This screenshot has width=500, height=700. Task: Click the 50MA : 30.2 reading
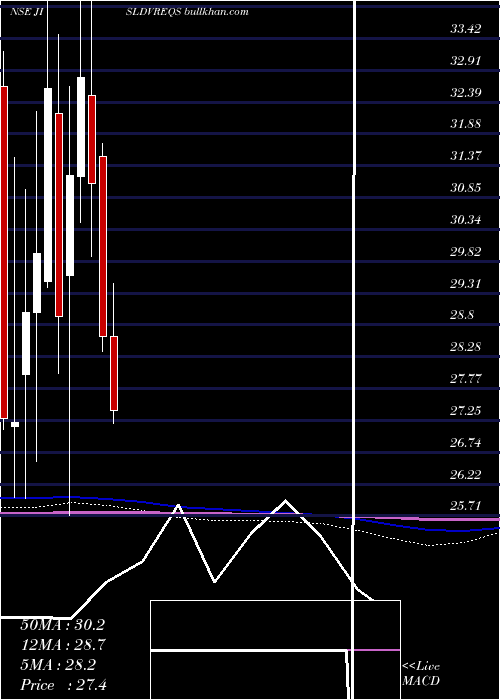point(62,625)
